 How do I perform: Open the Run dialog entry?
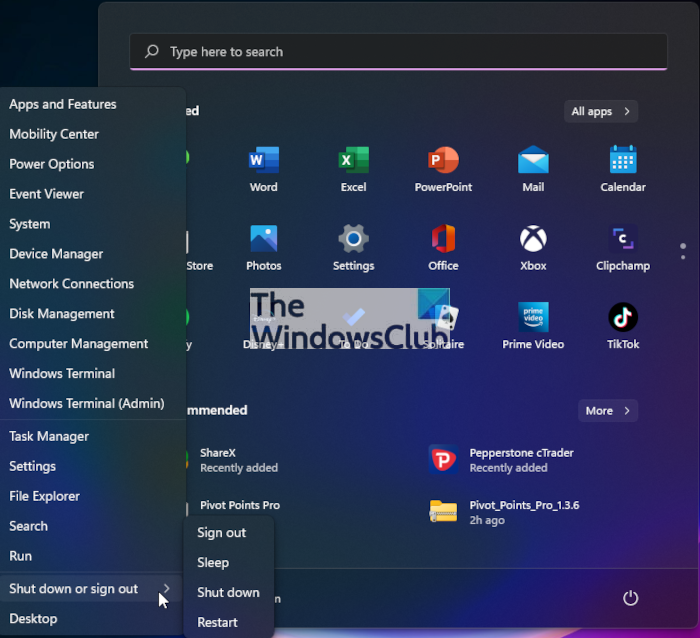coord(92,556)
